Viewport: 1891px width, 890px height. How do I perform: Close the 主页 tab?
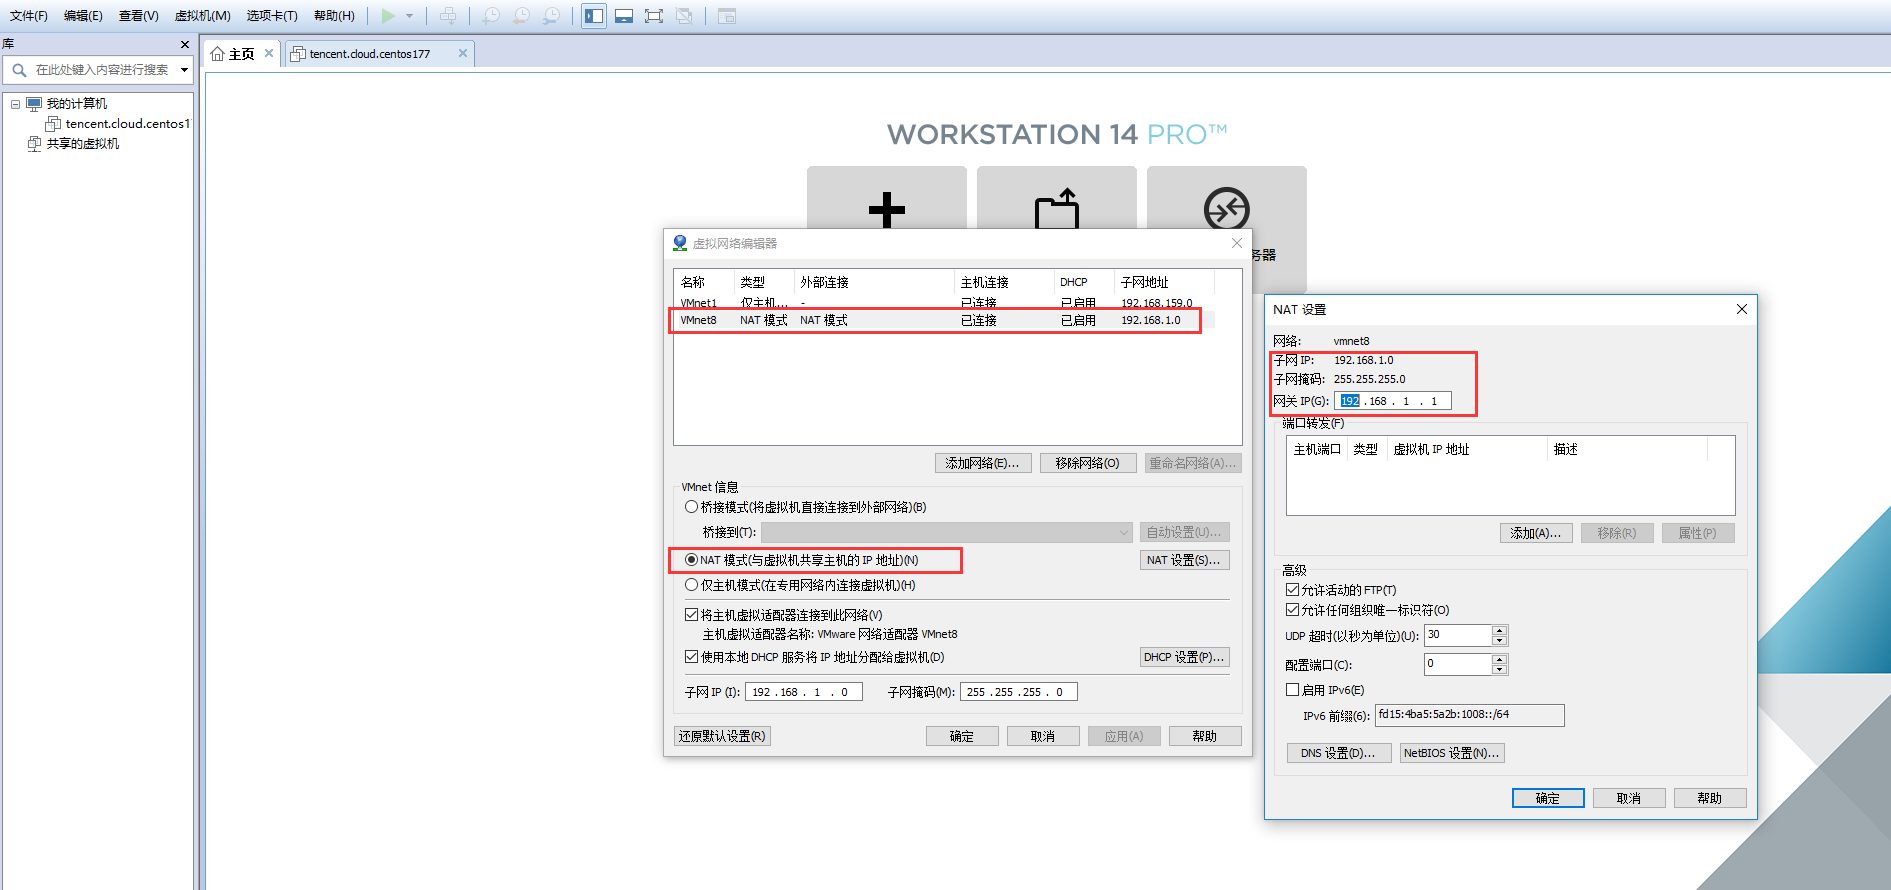coord(269,54)
